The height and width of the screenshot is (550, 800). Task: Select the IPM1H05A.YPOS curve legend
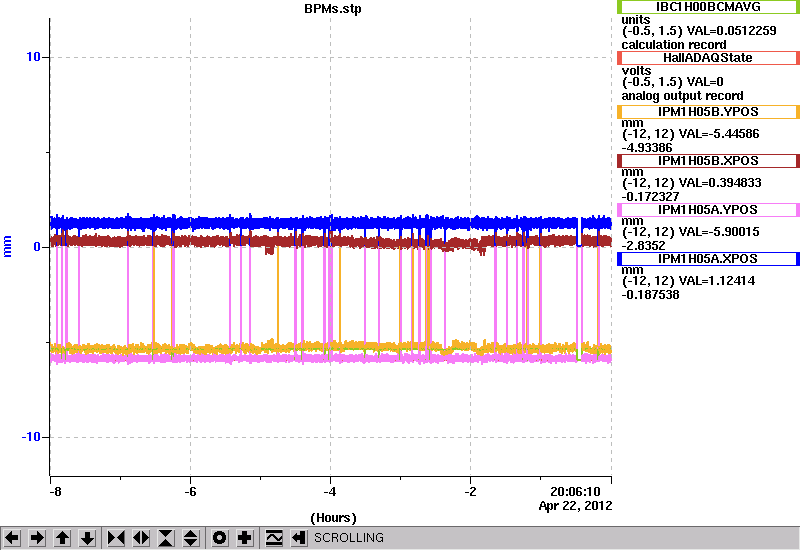click(x=708, y=210)
